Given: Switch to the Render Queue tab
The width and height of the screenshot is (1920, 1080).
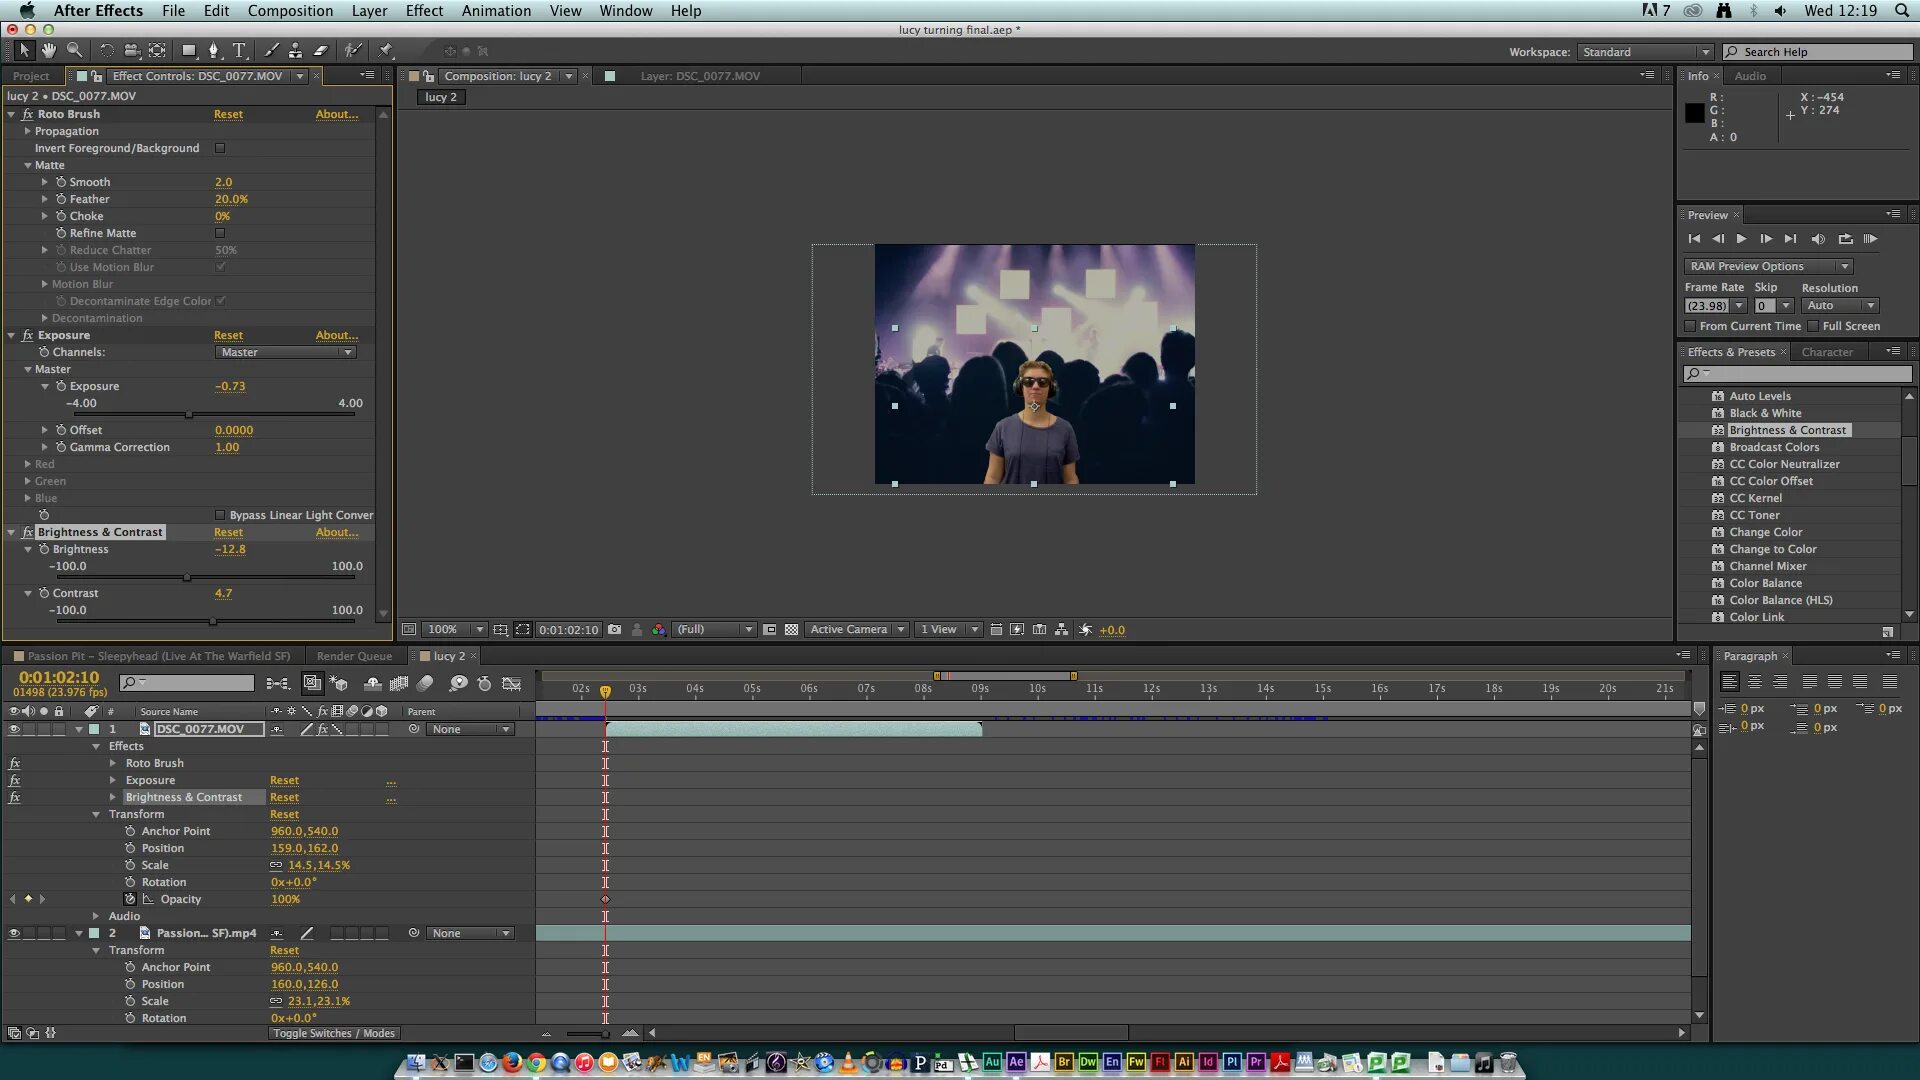Looking at the screenshot, I should pos(354,656).
